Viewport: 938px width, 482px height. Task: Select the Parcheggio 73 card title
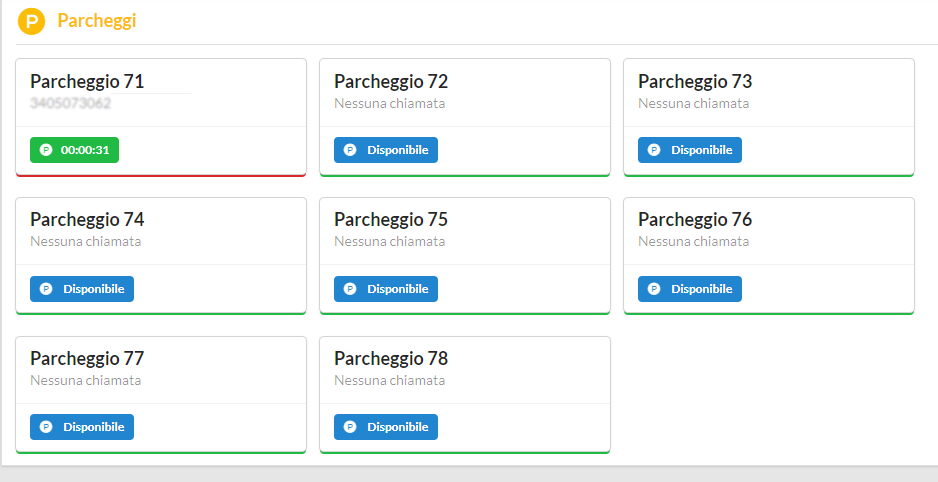click(695, 82)
